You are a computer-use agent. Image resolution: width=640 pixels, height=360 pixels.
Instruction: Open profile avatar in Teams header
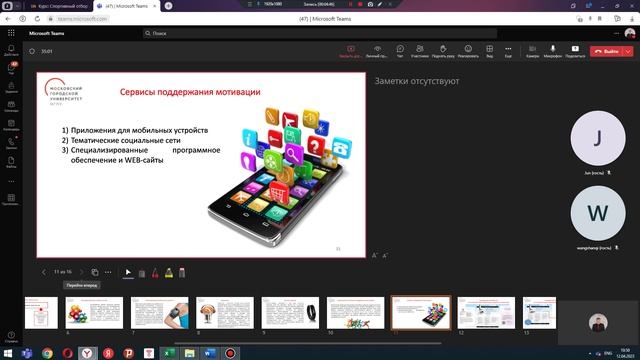click(x=630, y=33)
